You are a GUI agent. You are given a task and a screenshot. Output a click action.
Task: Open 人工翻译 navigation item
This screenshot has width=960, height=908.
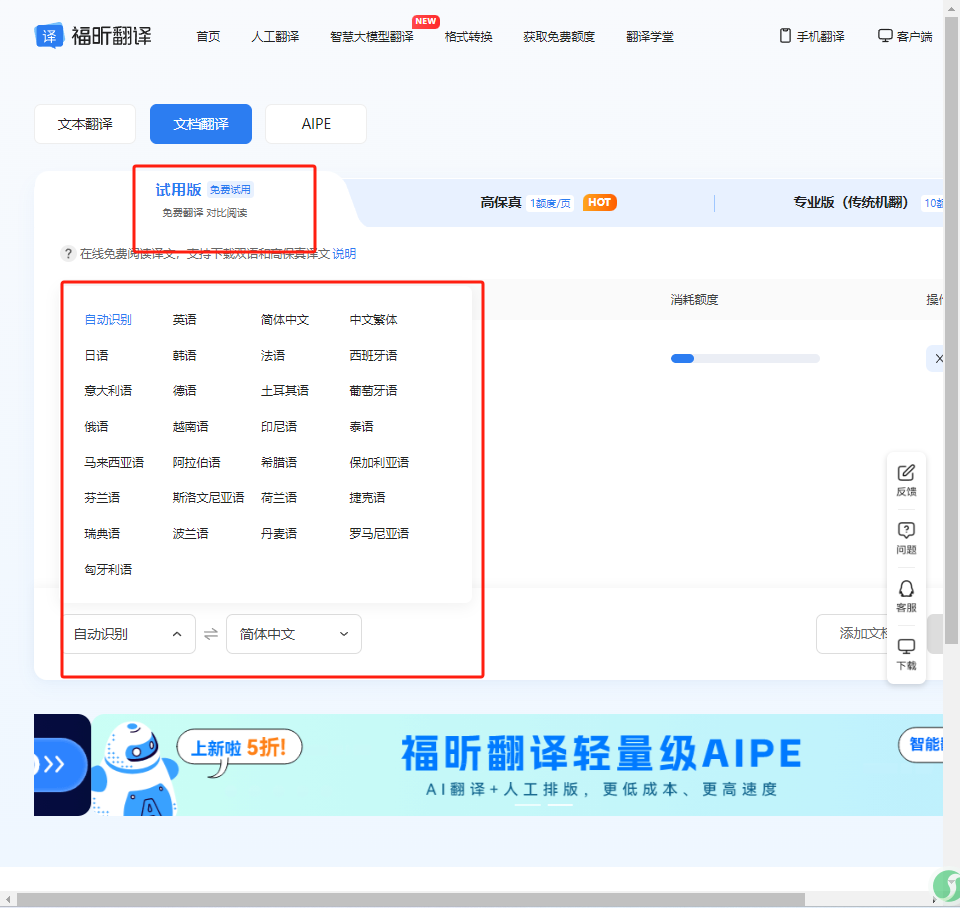pyautogui.click(x=275, y=37)
